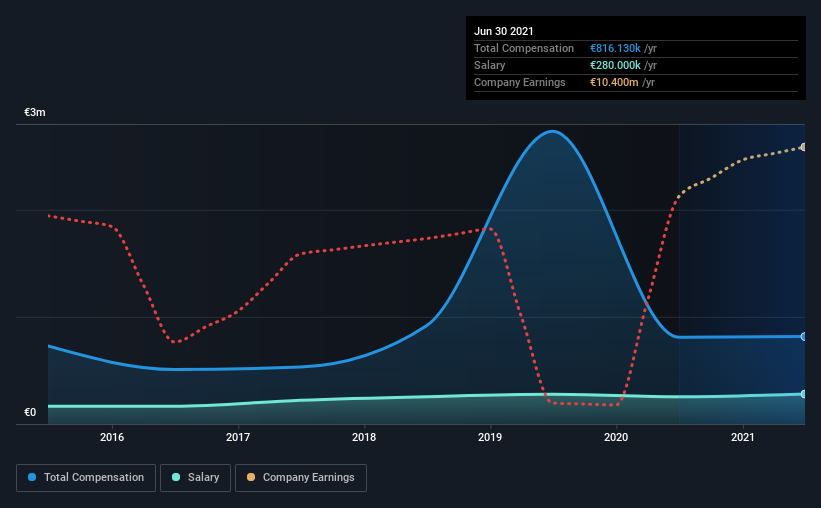The width and height of the screenshot is (821, 508).
Task: Click the orange Company Earnings legend dot
Action: 251,477
